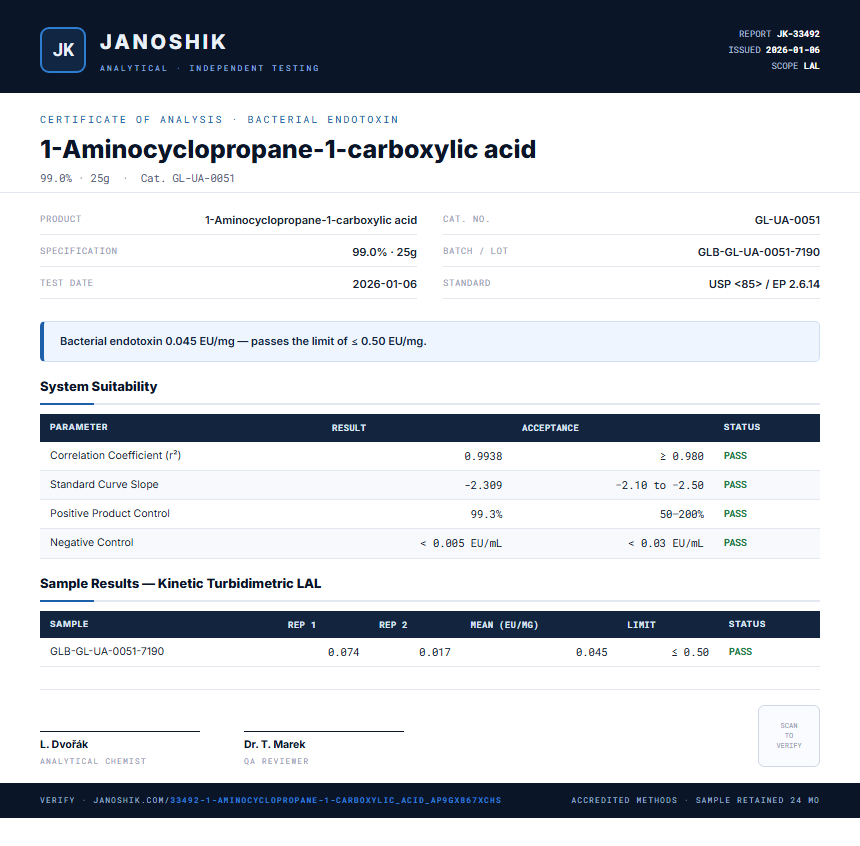
Task: Click the Analytical Chemist title
Action: point(93,761)
